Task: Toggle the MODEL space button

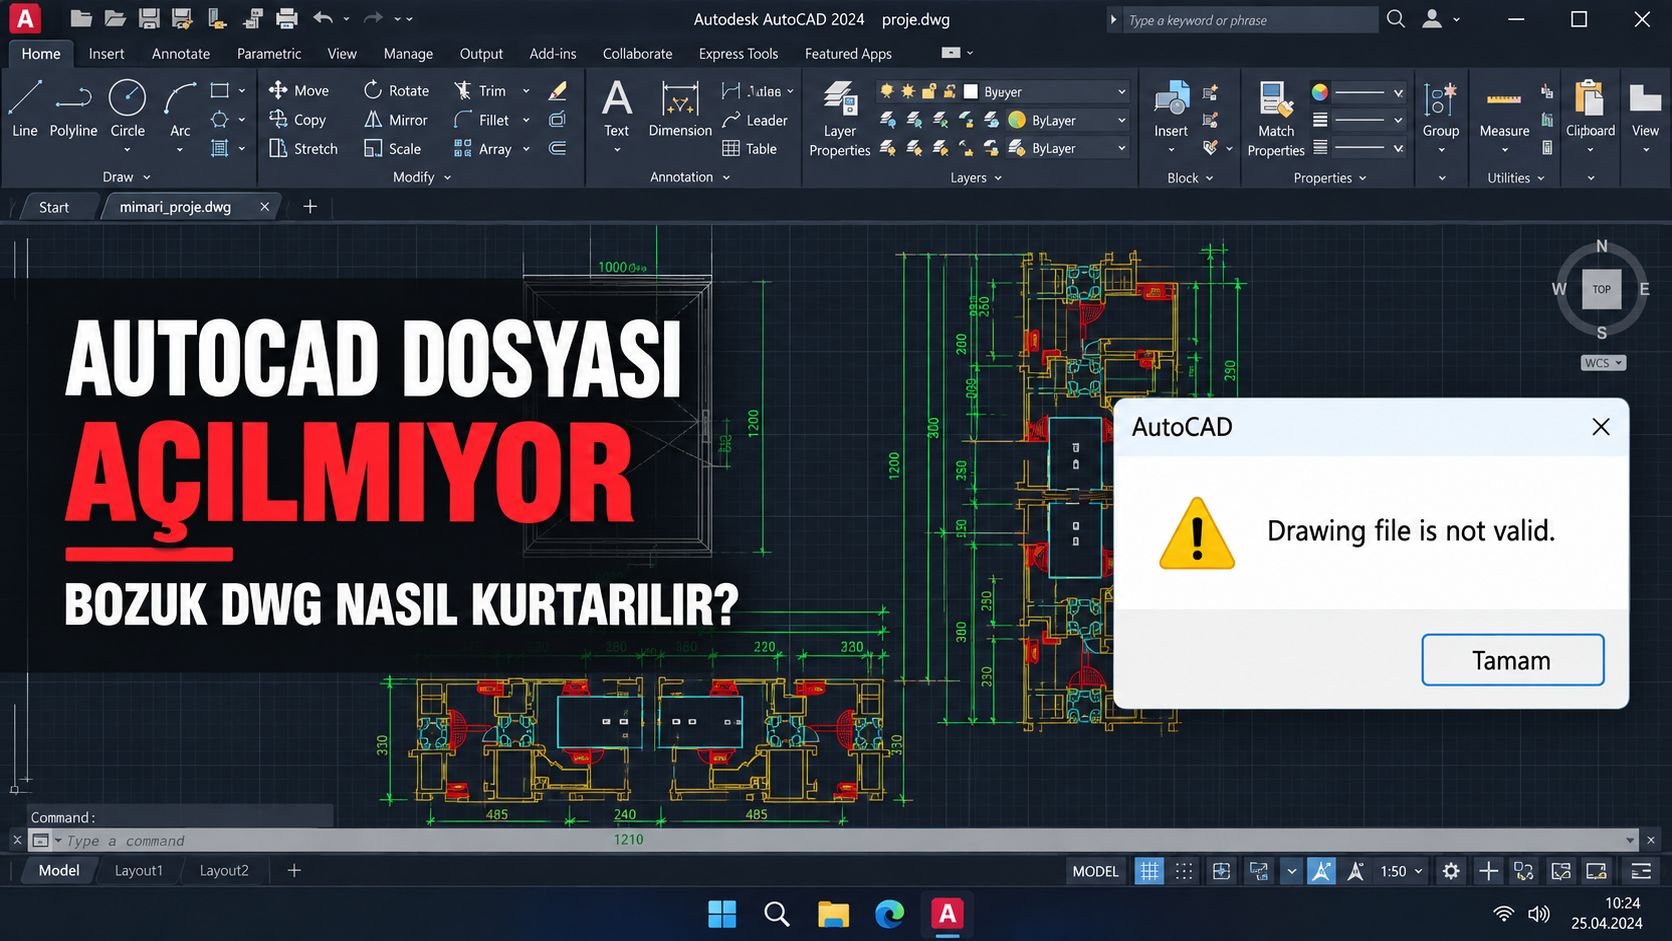Action: (1095, 871)
